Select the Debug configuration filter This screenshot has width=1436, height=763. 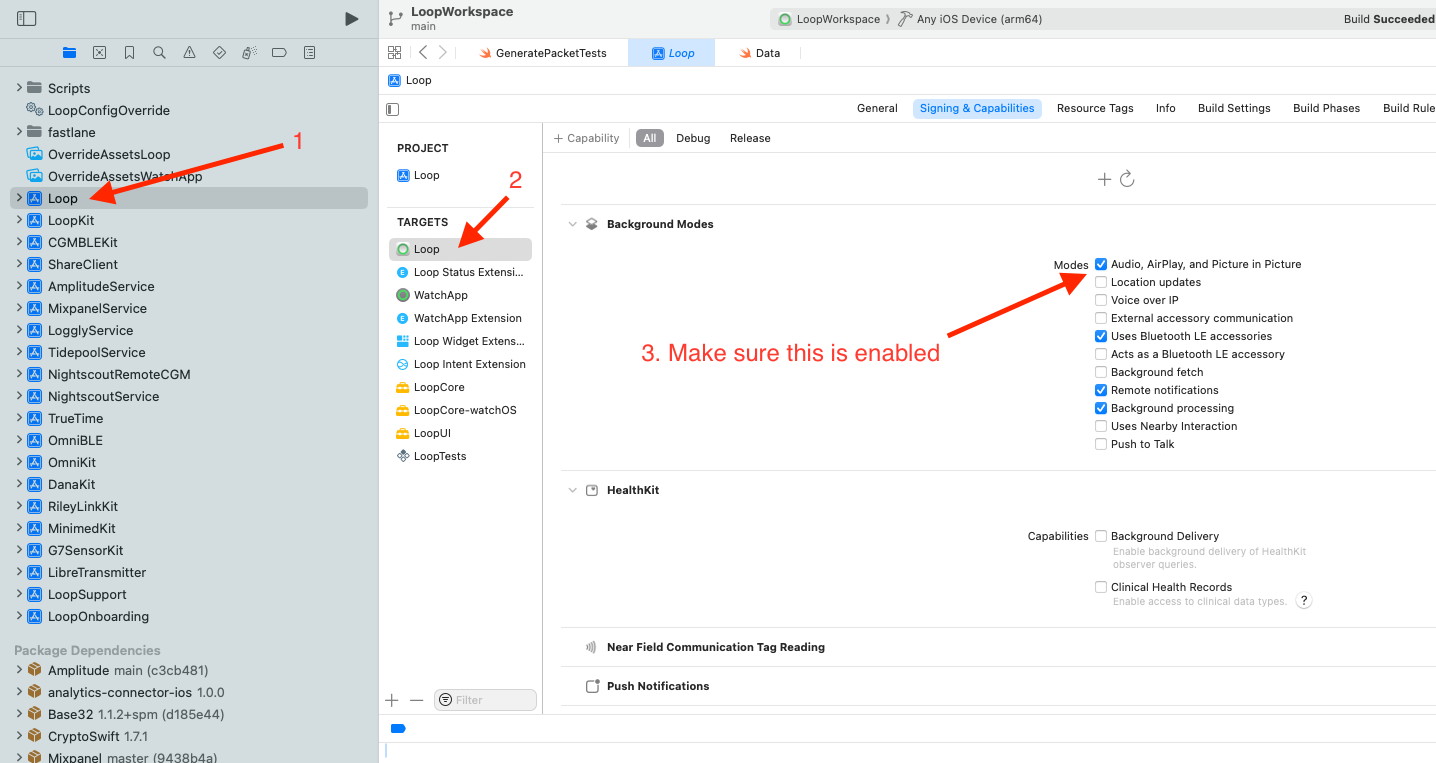click(x=693, y=138)
